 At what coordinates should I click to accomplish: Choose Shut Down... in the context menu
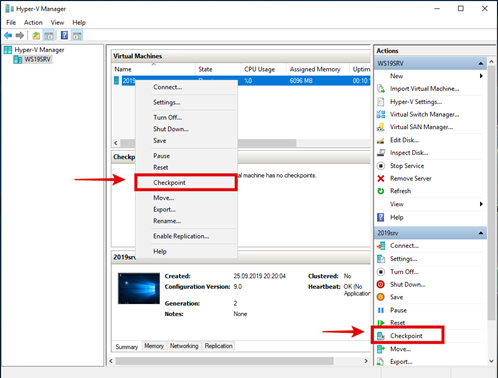(x=186, y=129)
